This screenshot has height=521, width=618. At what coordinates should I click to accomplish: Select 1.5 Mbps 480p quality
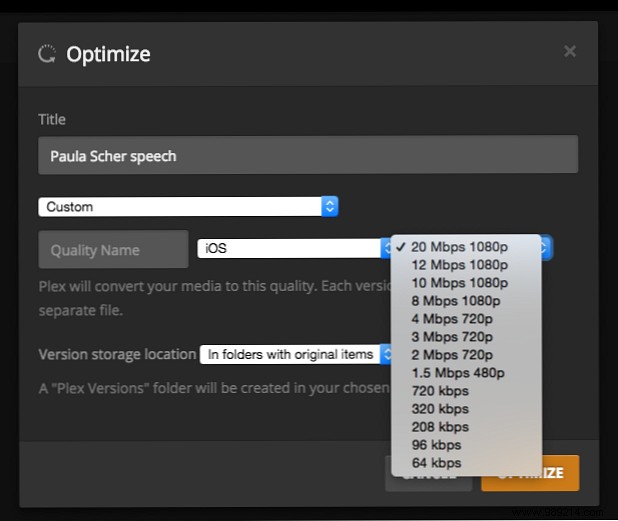(x=466, y=373)
